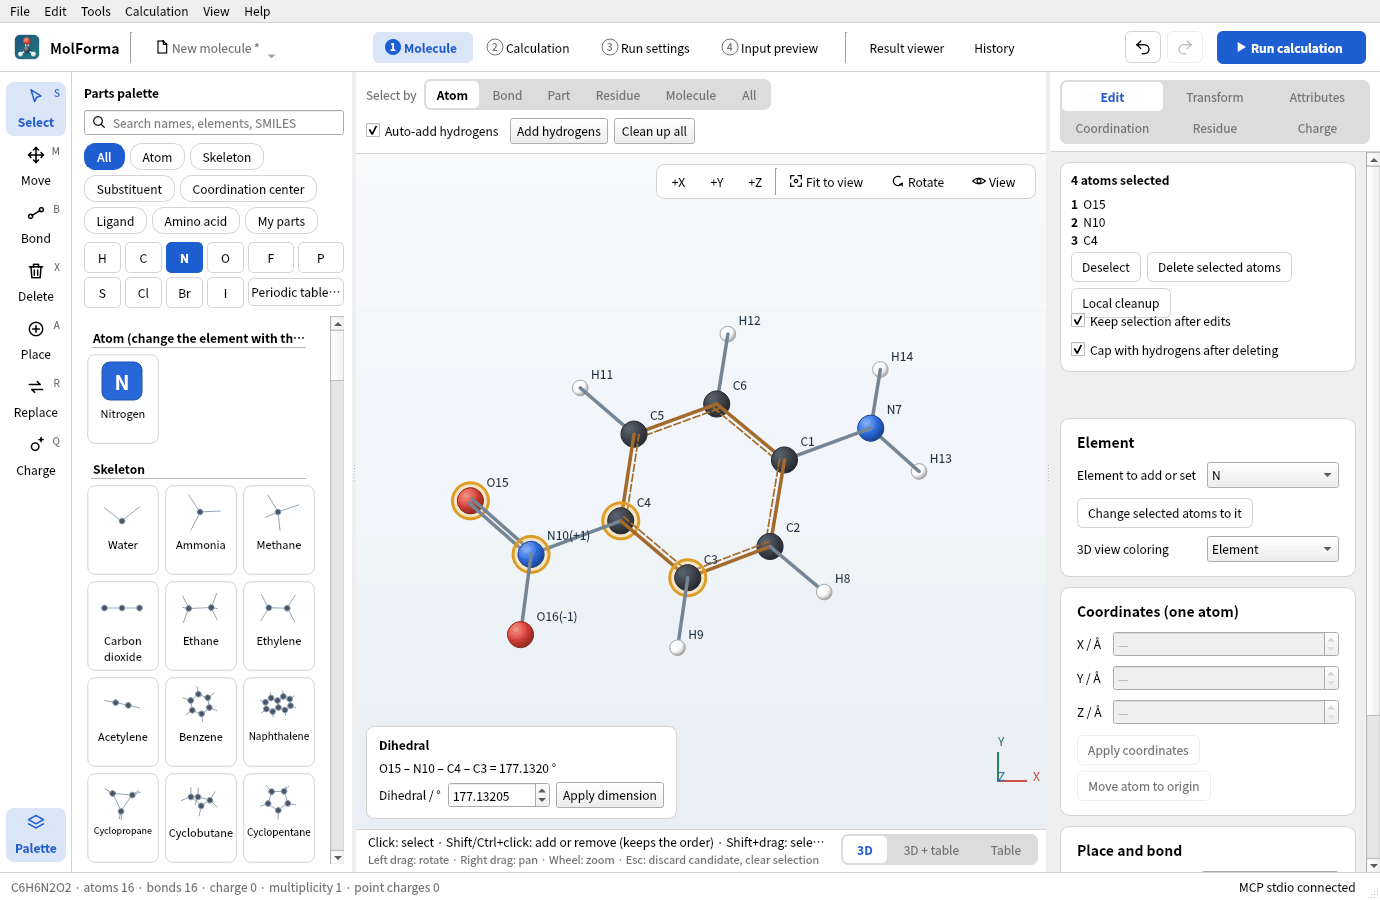Click the Dihedral angle value field
The width and height of the screenshot is (1380, 900).
(x=491, y=795)
